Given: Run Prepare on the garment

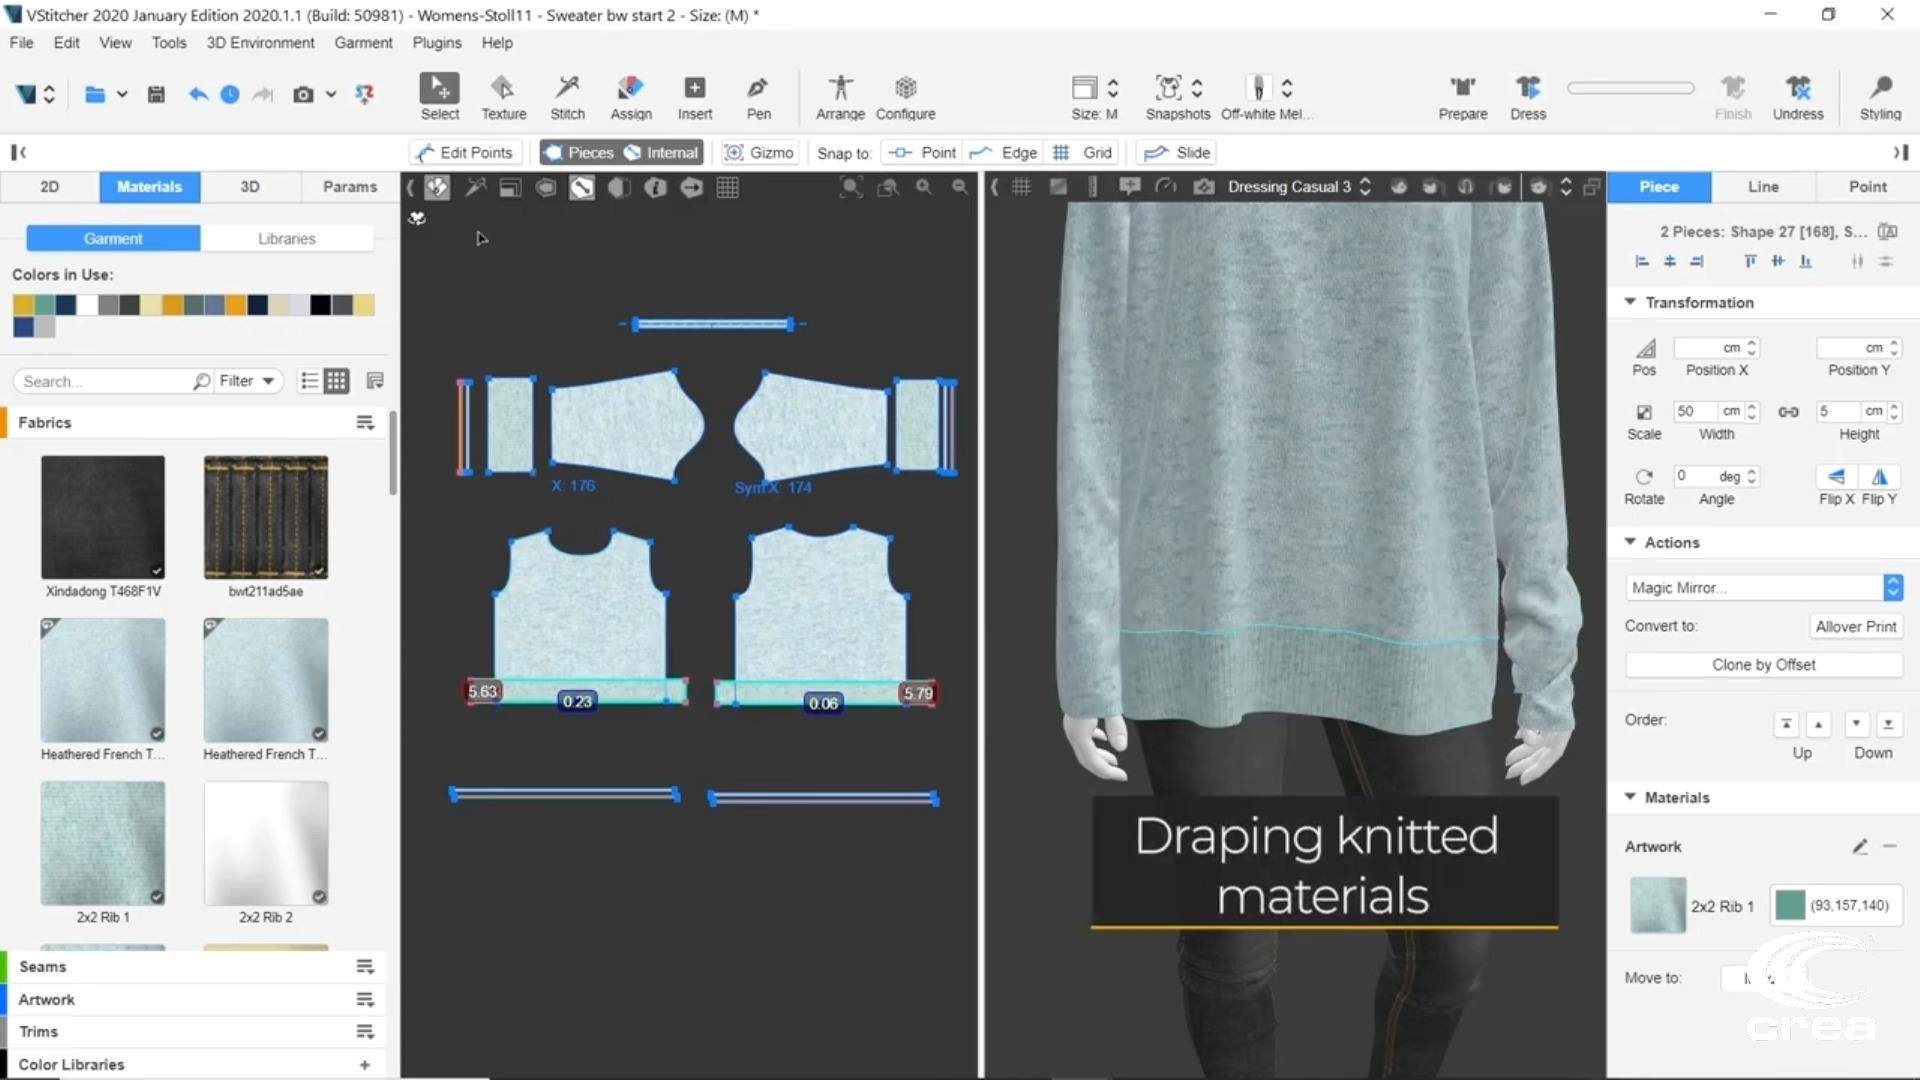Looking at the screenshot, I should point(1463,97).
